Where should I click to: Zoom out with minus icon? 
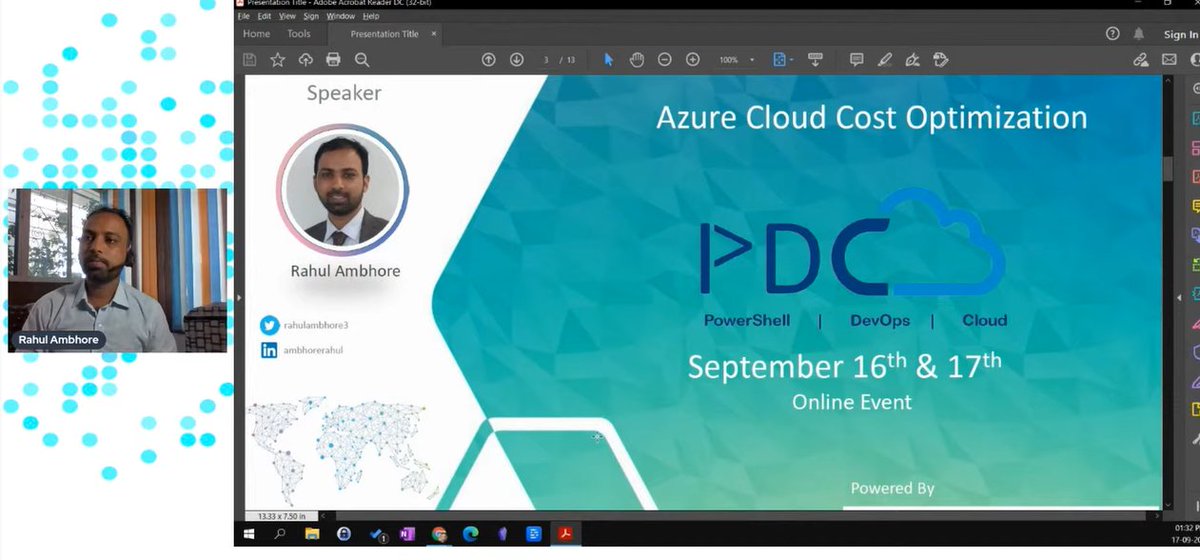point(664,60)
